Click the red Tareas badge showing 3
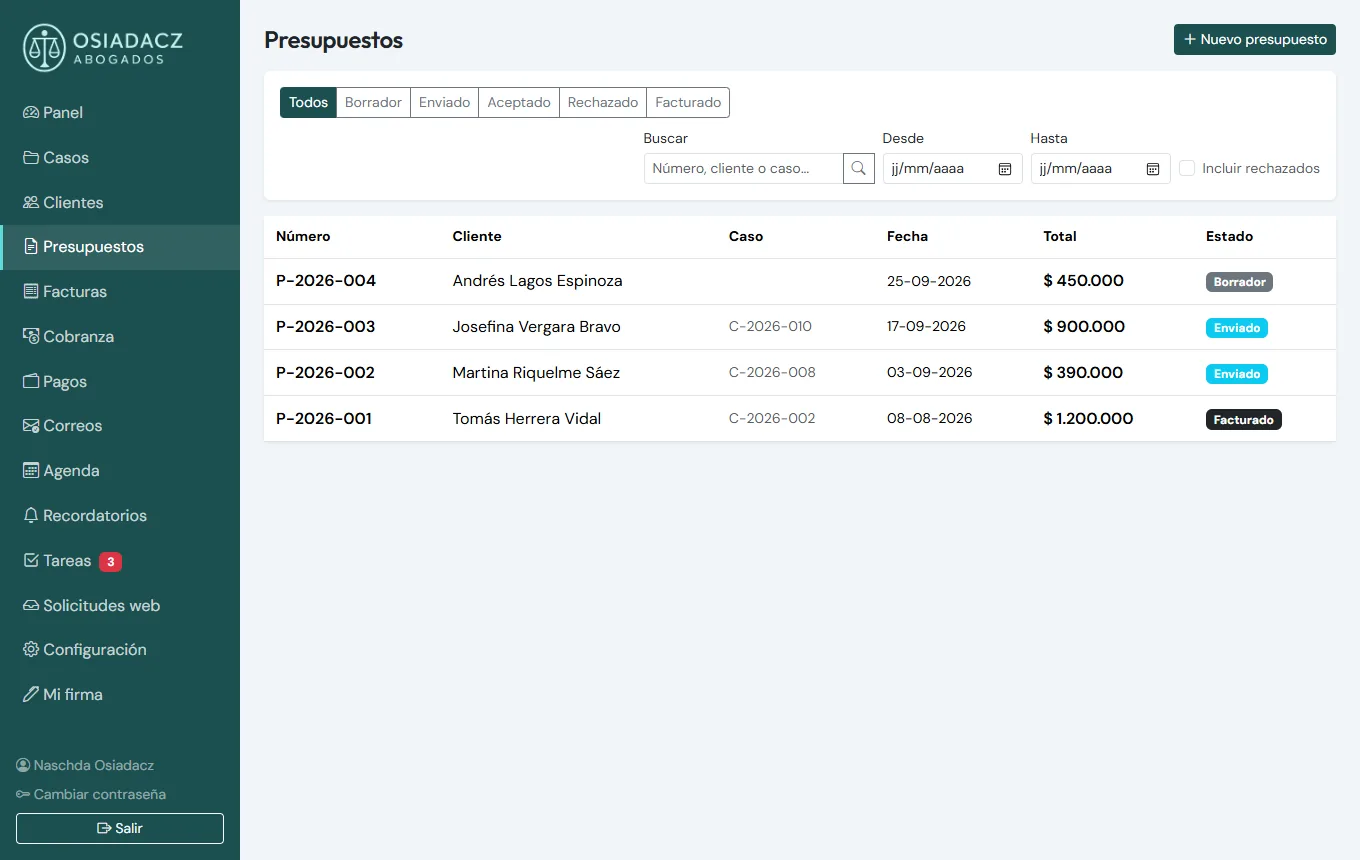 pyautogui.click(x=110, y=562)
